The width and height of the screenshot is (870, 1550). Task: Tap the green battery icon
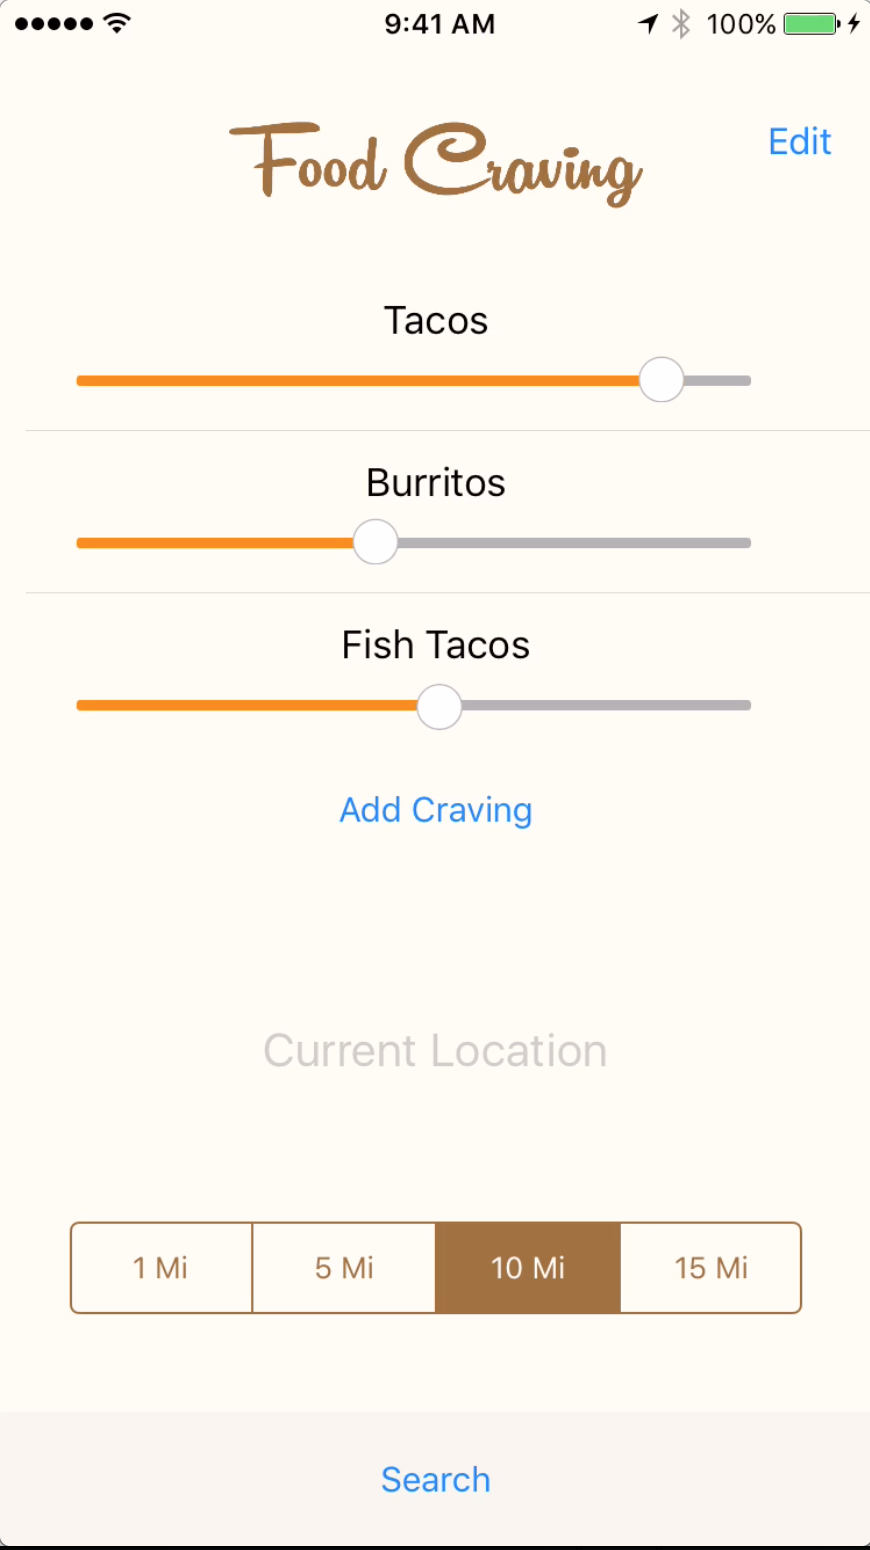tap(813, 24)
